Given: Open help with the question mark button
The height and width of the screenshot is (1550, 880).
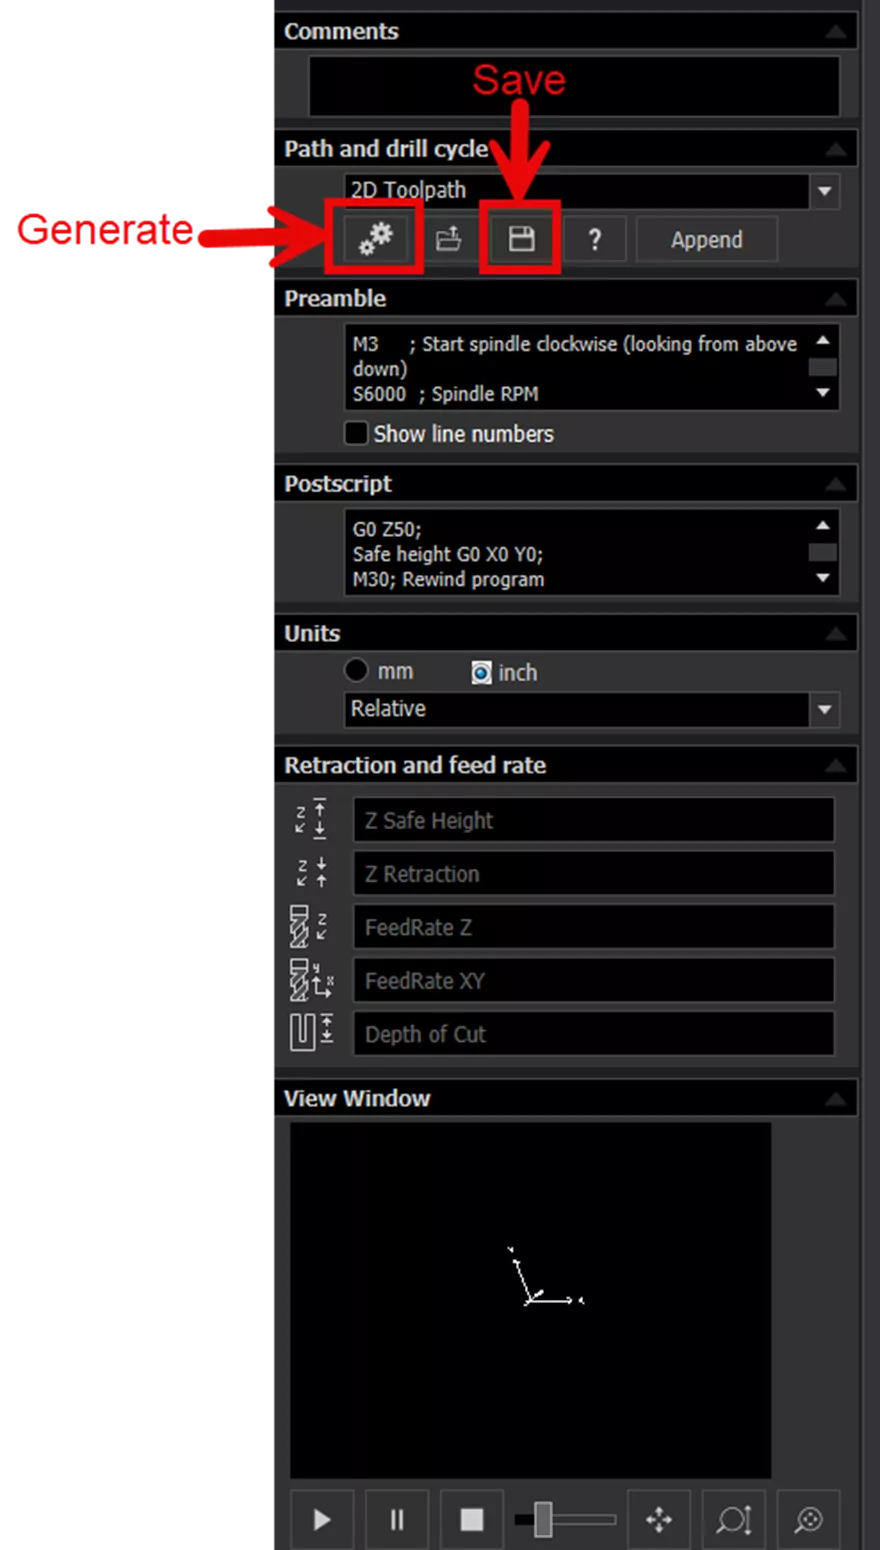Looking at the screenshot, I should 594,239.
